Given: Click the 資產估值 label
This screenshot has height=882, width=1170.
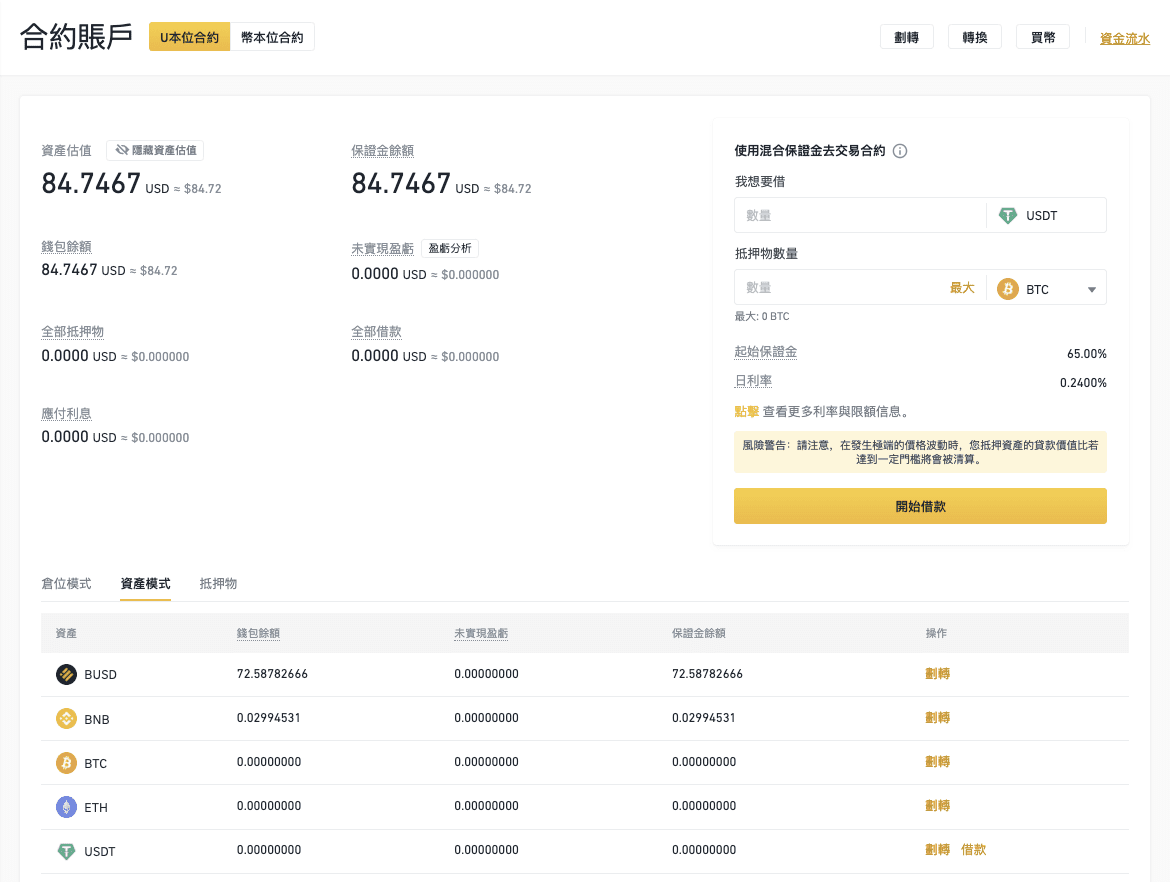Looking at the screenshot, I should (66, 151).
